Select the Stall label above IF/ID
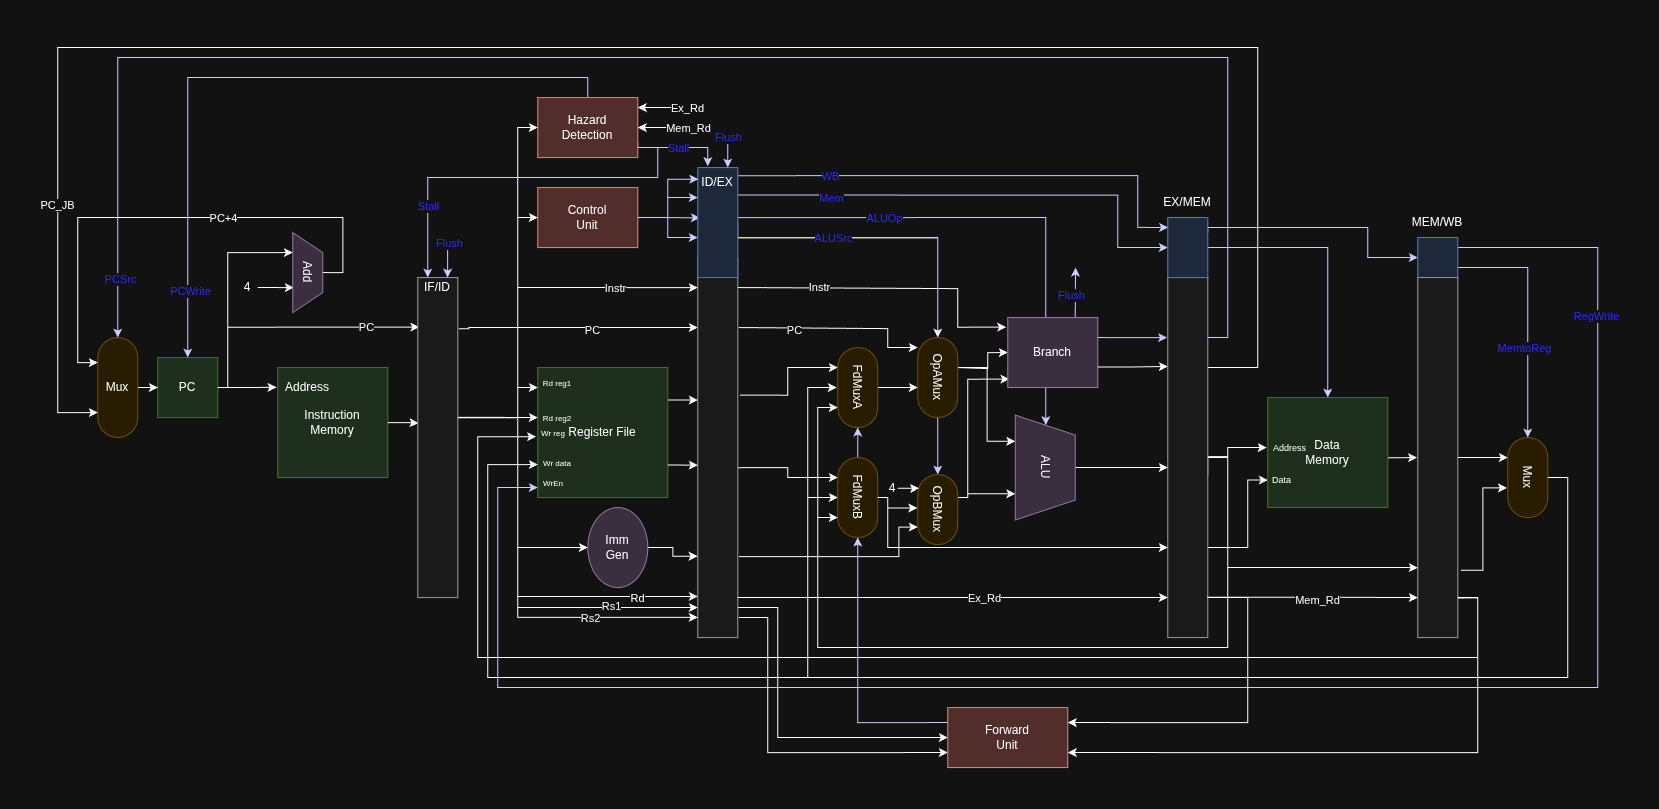Viewport: 1659px width, 809px height. [x=428, y=206]
